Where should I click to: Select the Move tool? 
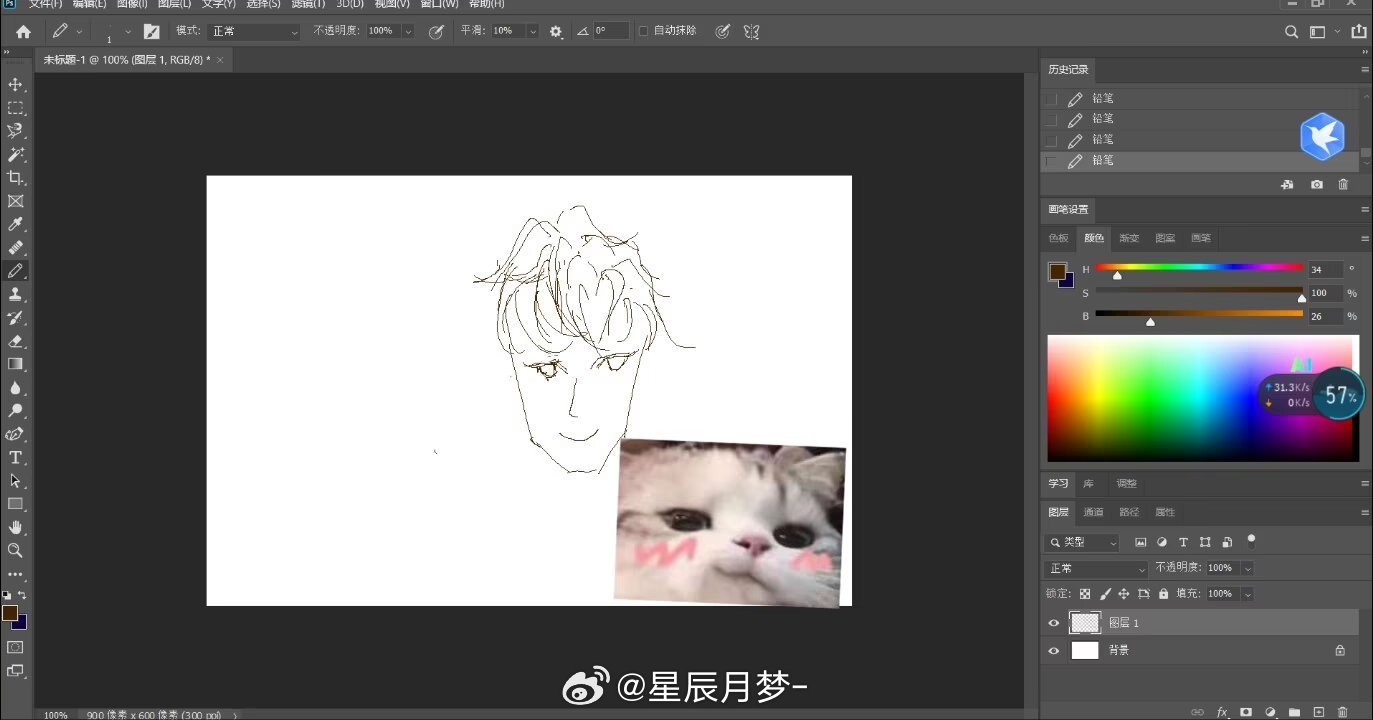15,84
